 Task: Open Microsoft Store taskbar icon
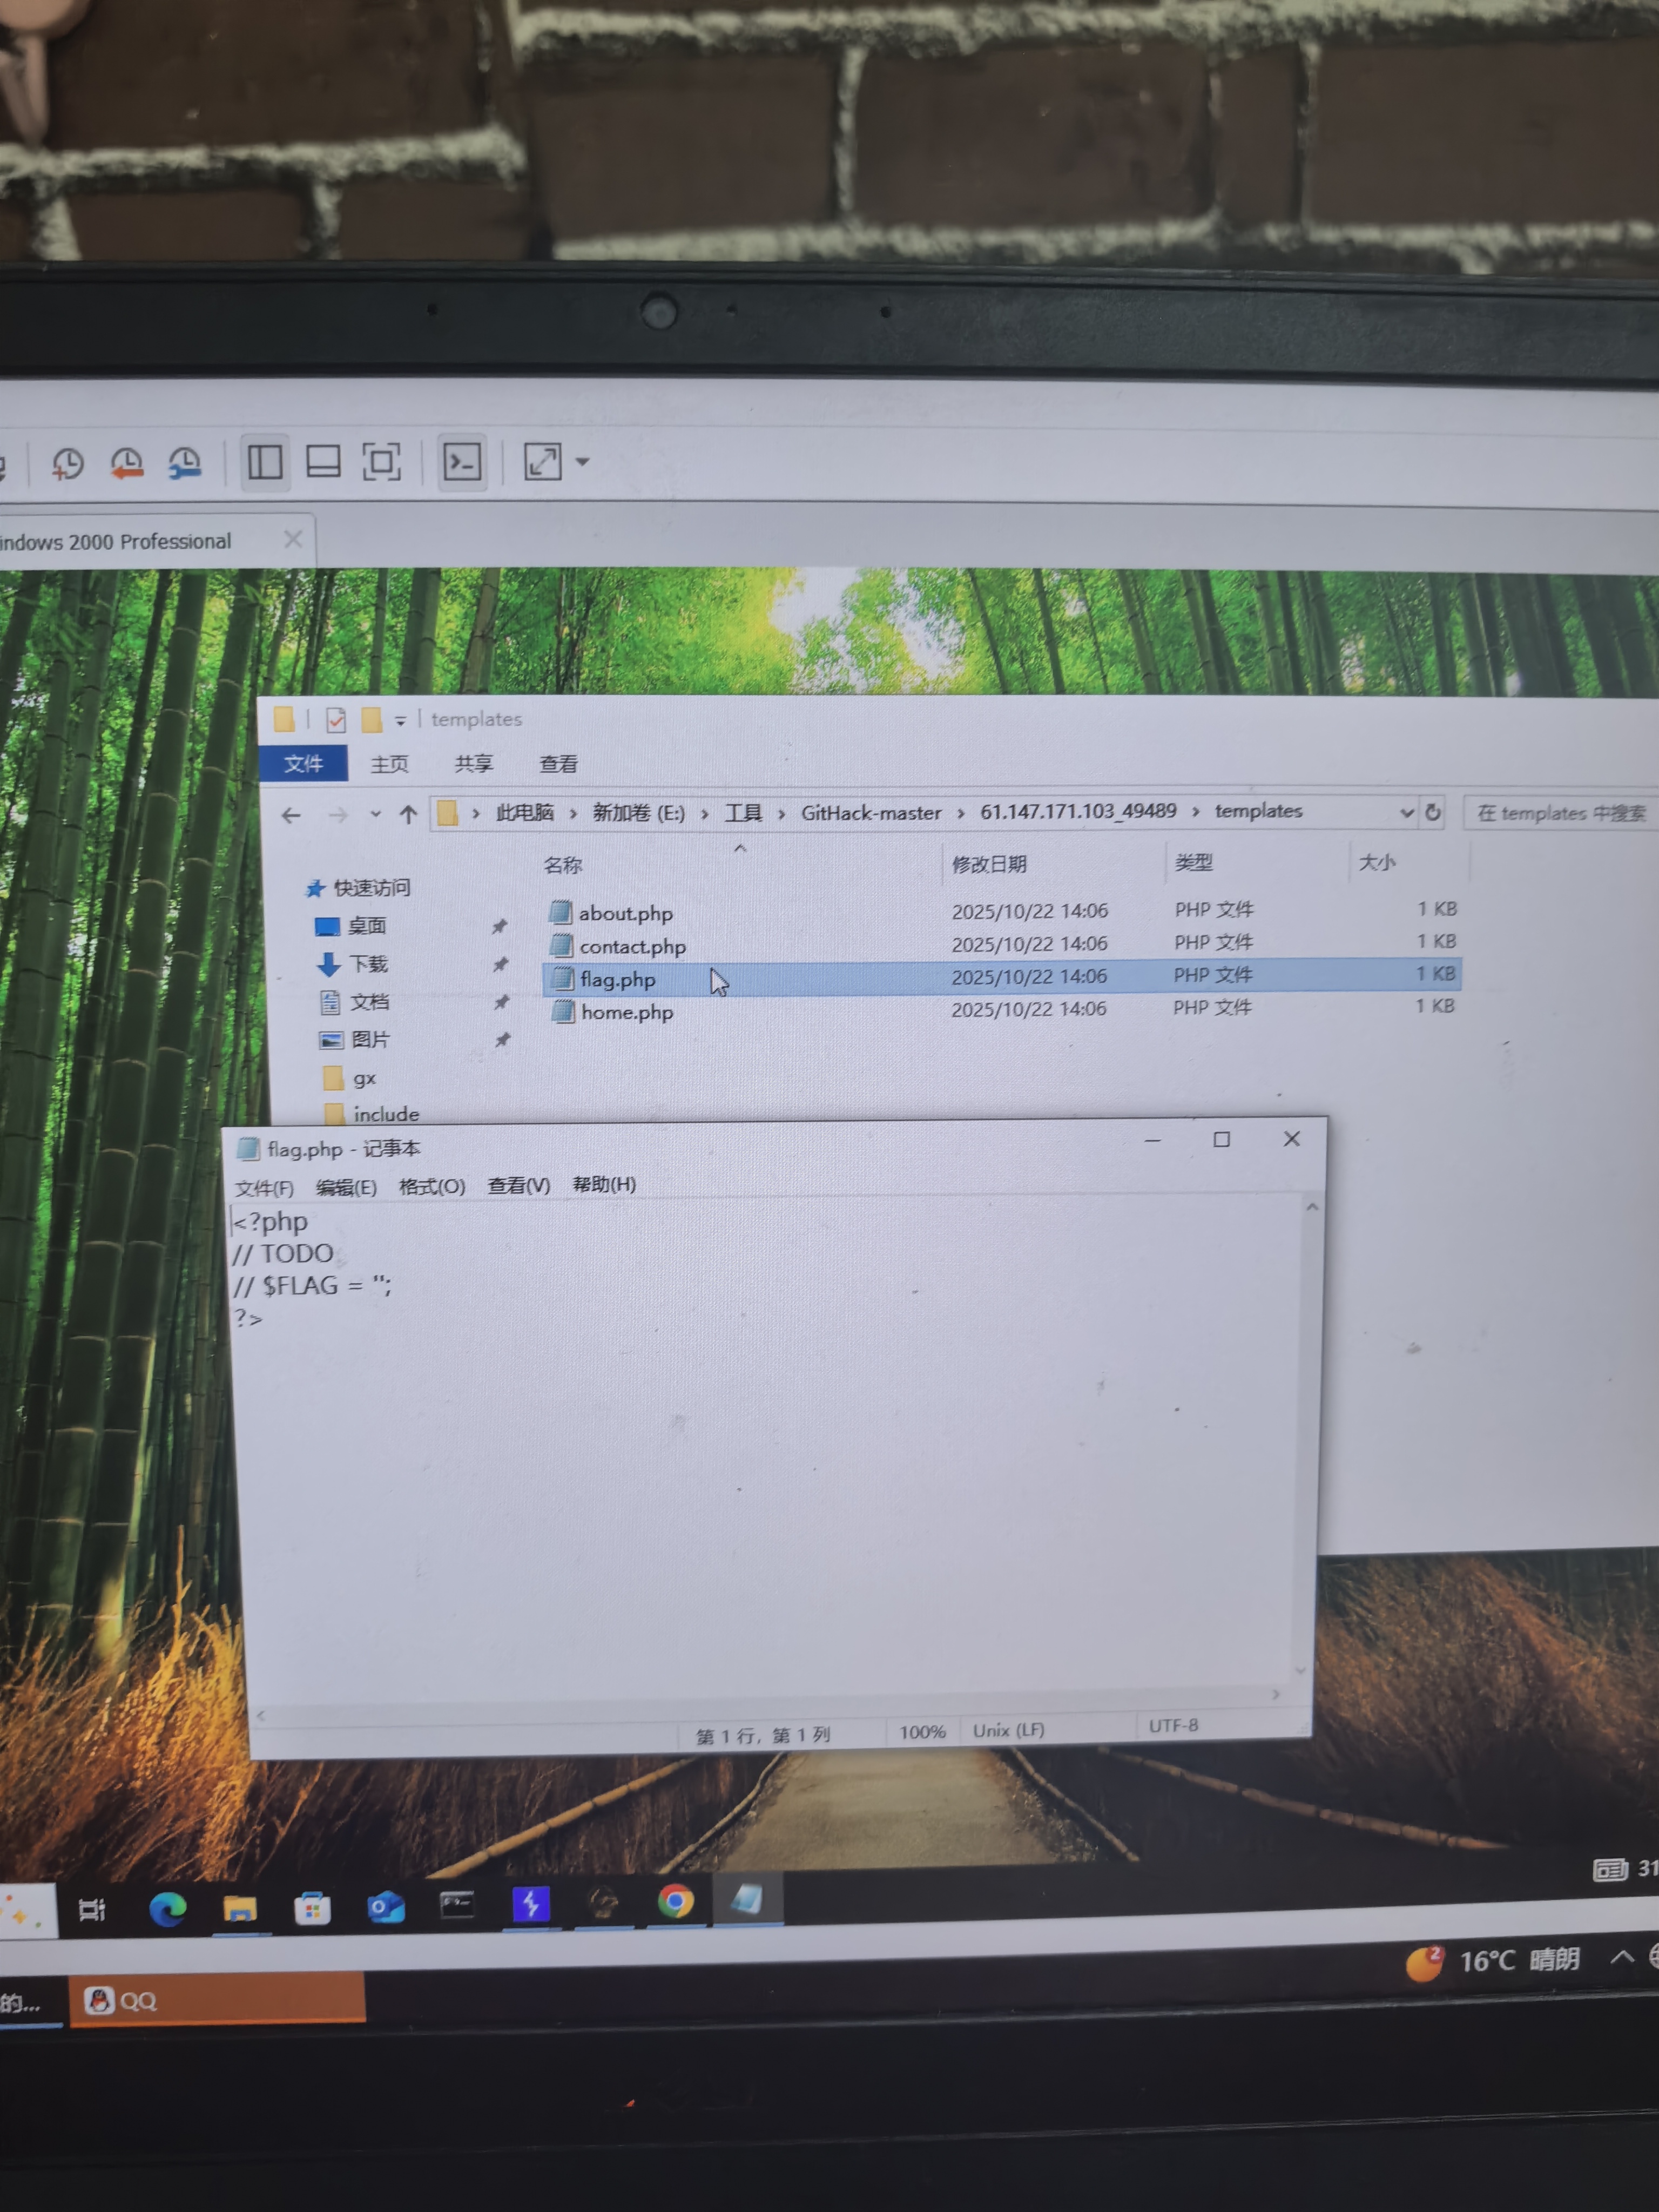click(312, 1909)
